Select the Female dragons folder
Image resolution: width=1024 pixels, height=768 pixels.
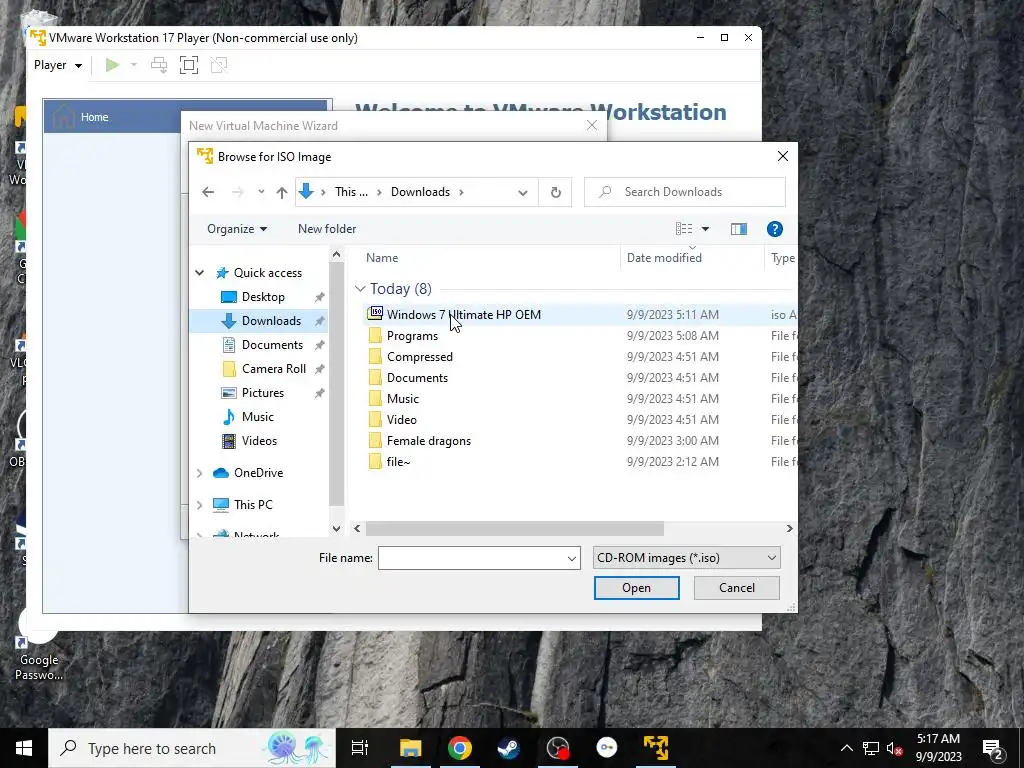click(x=428, y=441)
